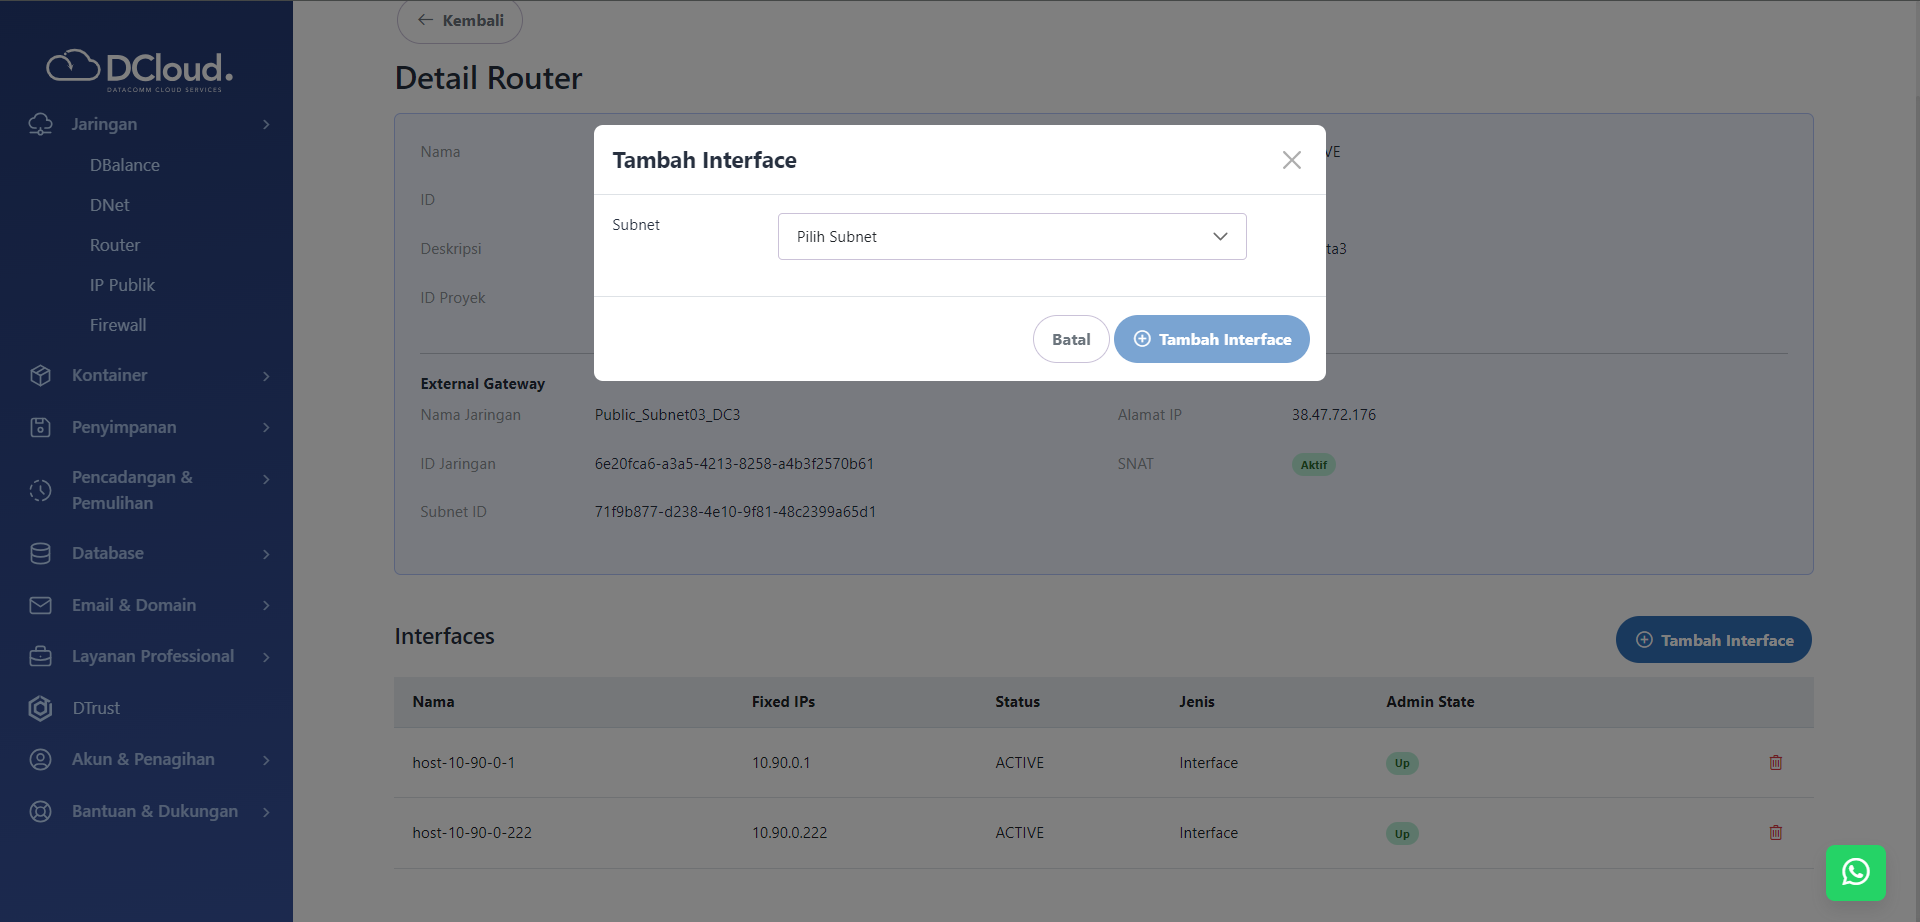Click the Kontainer box icon in sidebar
The width and height of the screenshot is (1920, 922).
click(40, 375)
